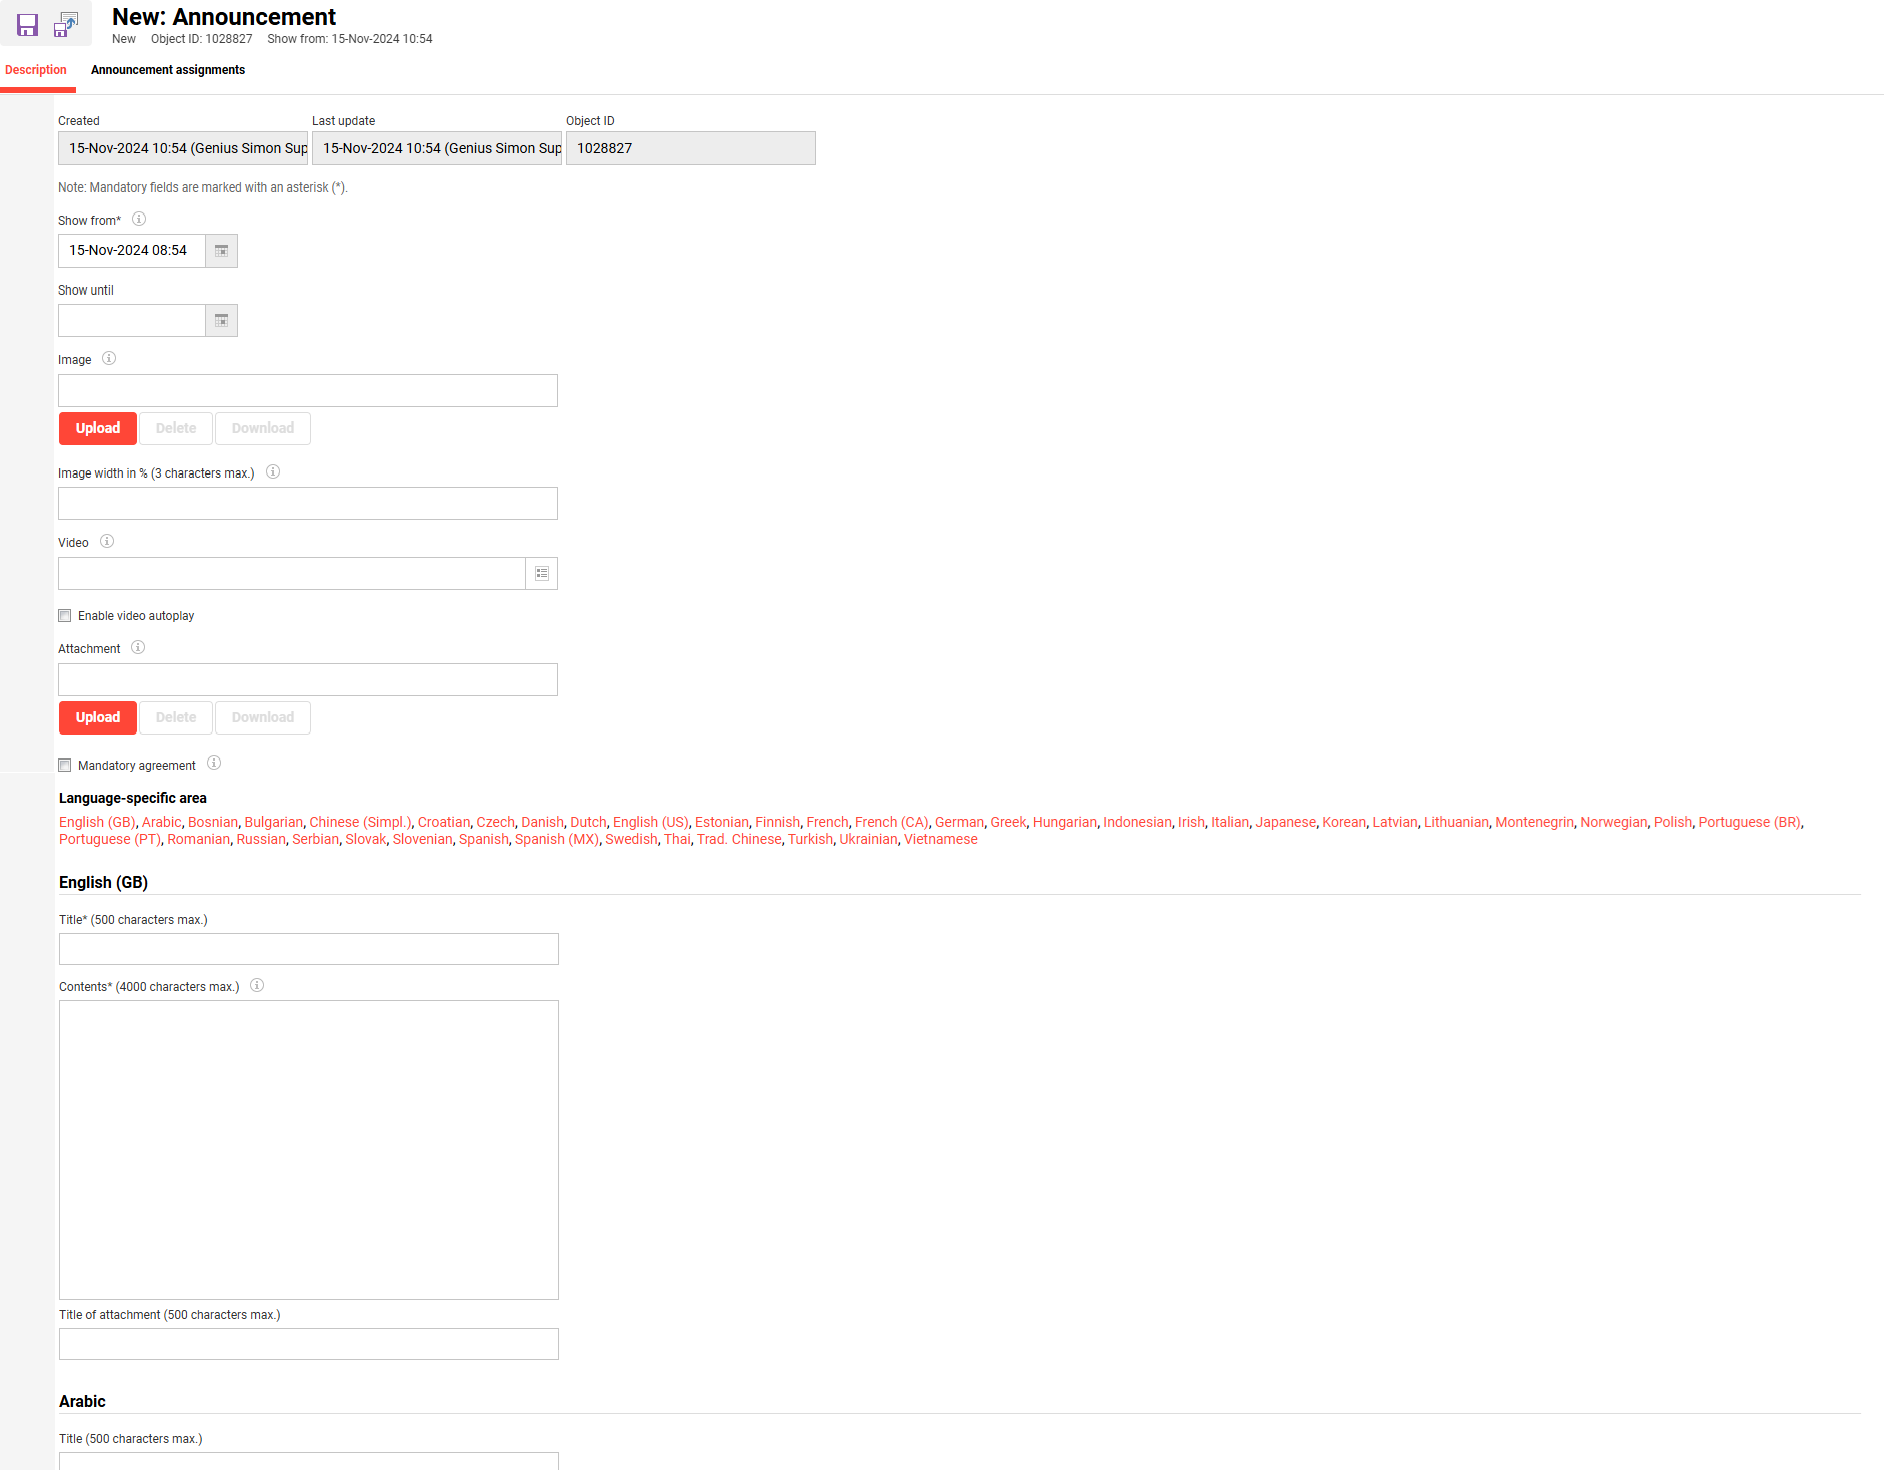Screen dimensions: 1887x1482
Task: Enable video autoplay checkbox
Action: click(x=65, y=616)
